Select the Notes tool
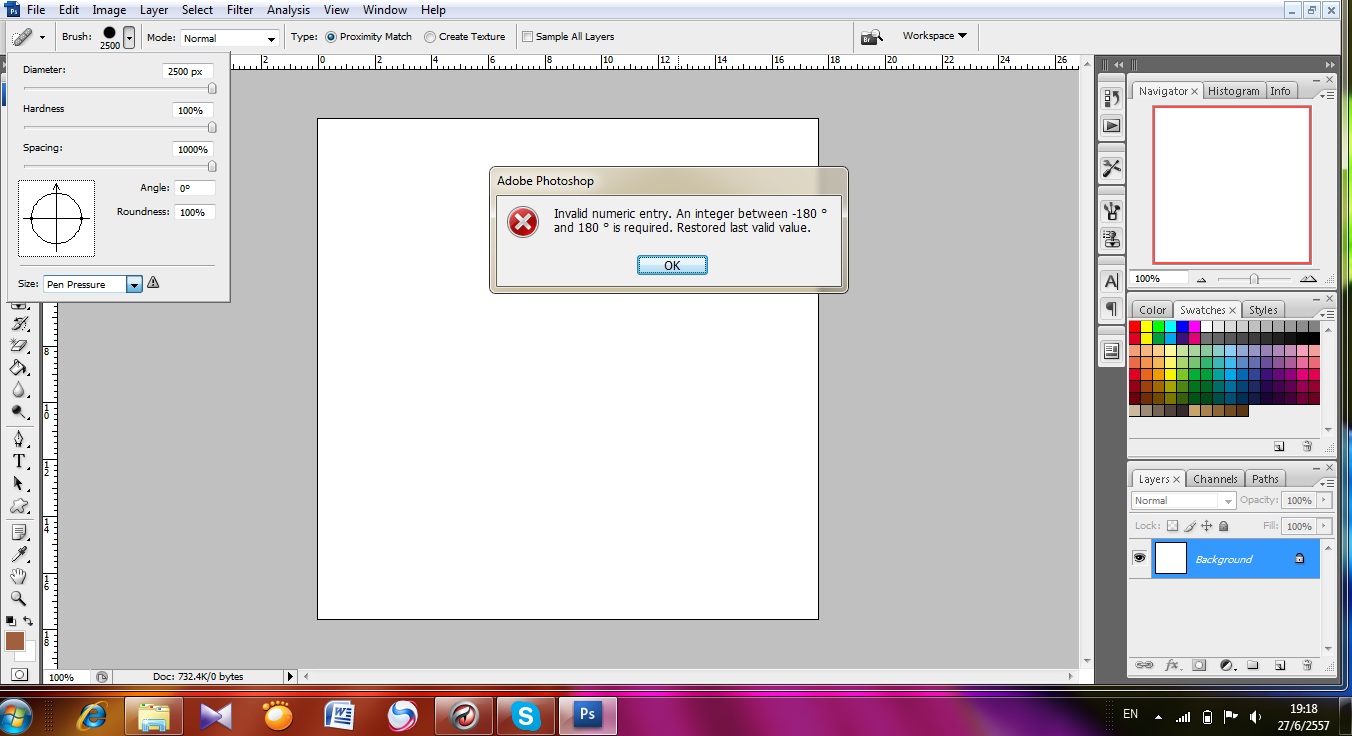The image size is (1352, 736). click(x=18, y=532)
